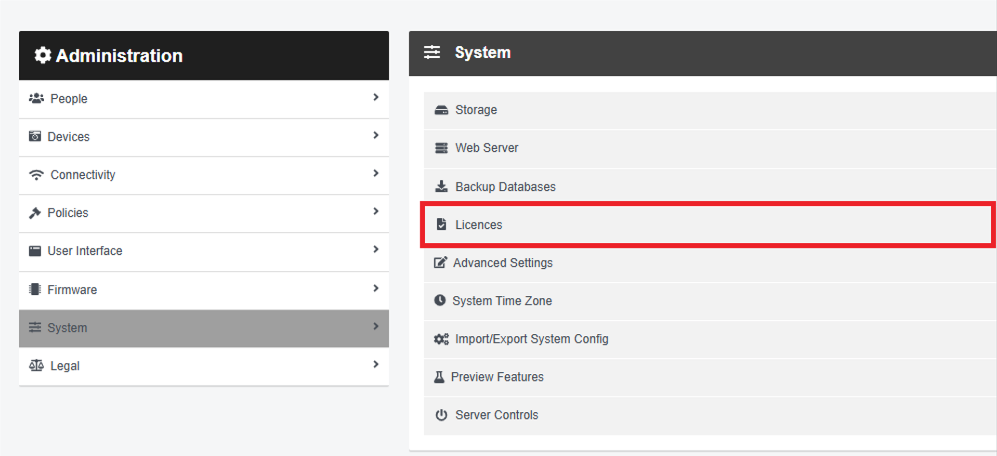
Task: Click the Preview Features flask icon
Action: click(439, 377)
